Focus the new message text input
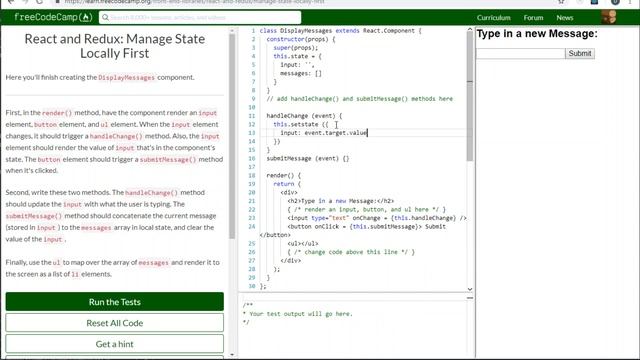The image size is (640, 360). pos(521,53)
